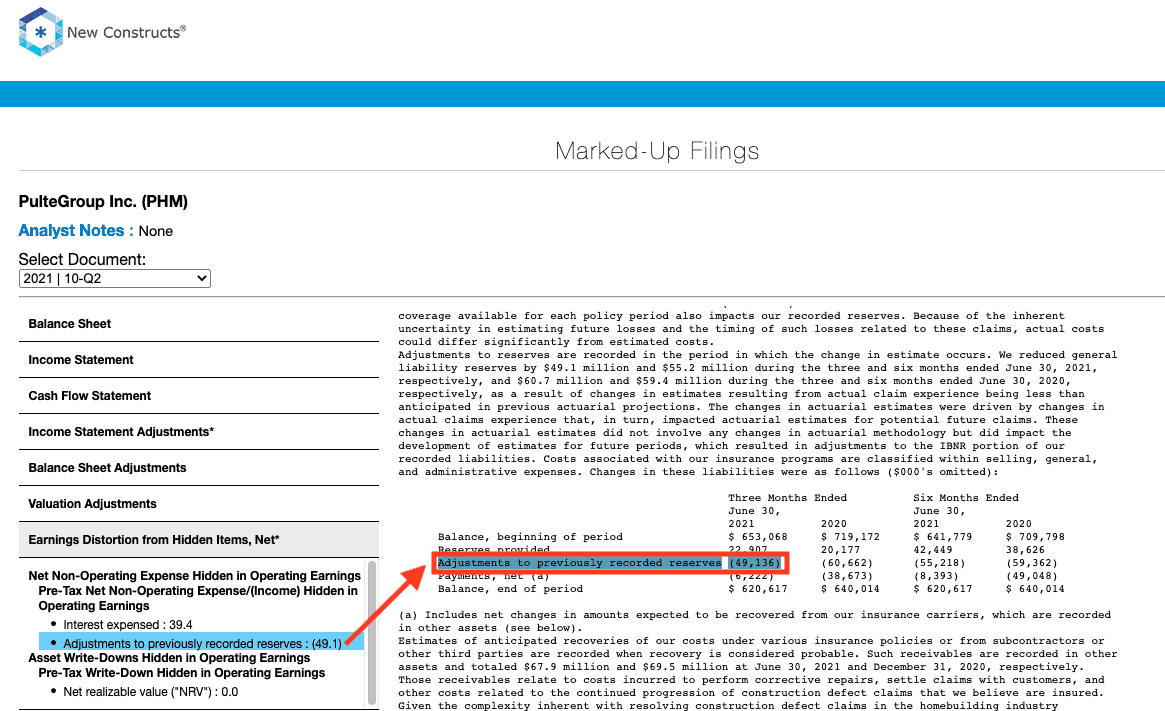
Task: Click the 42,449 reserves provided value
Action: pos(932,550)
